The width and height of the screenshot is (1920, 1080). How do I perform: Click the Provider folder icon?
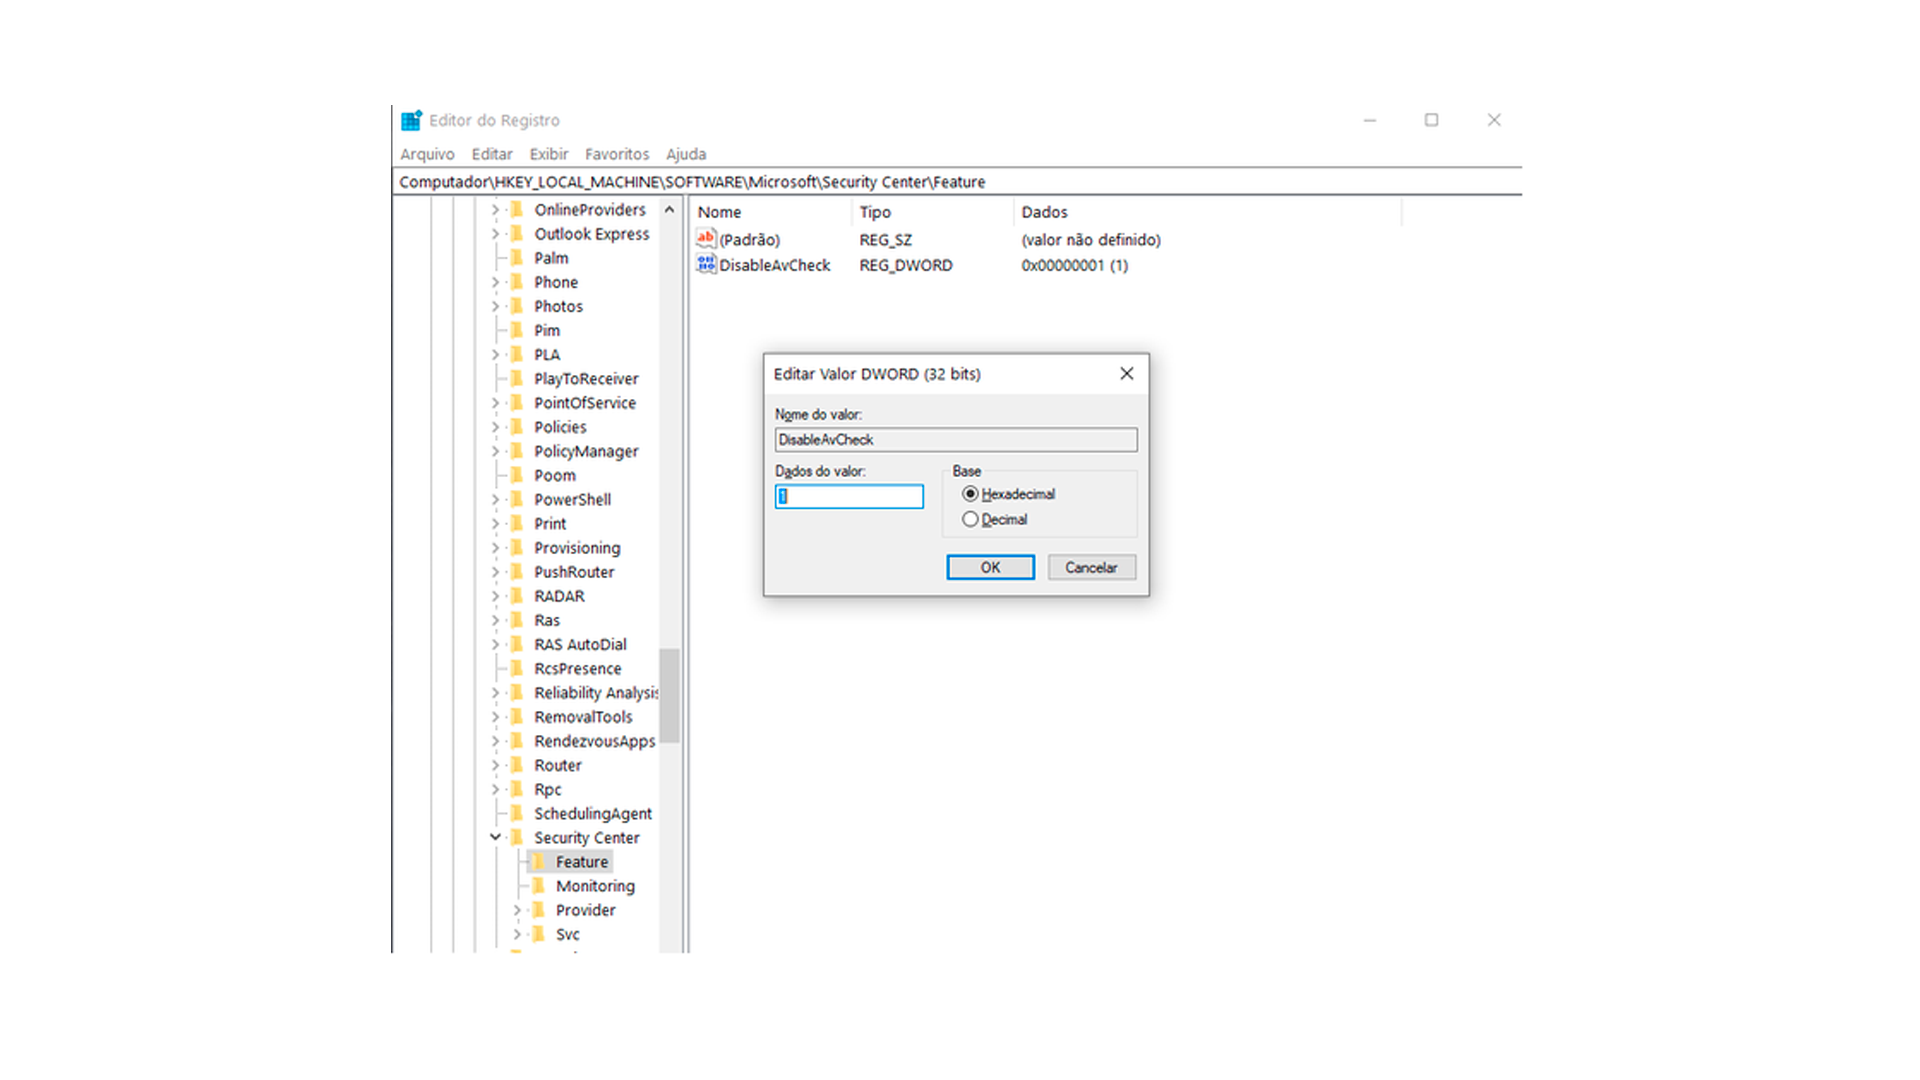[x=539, y=910]
